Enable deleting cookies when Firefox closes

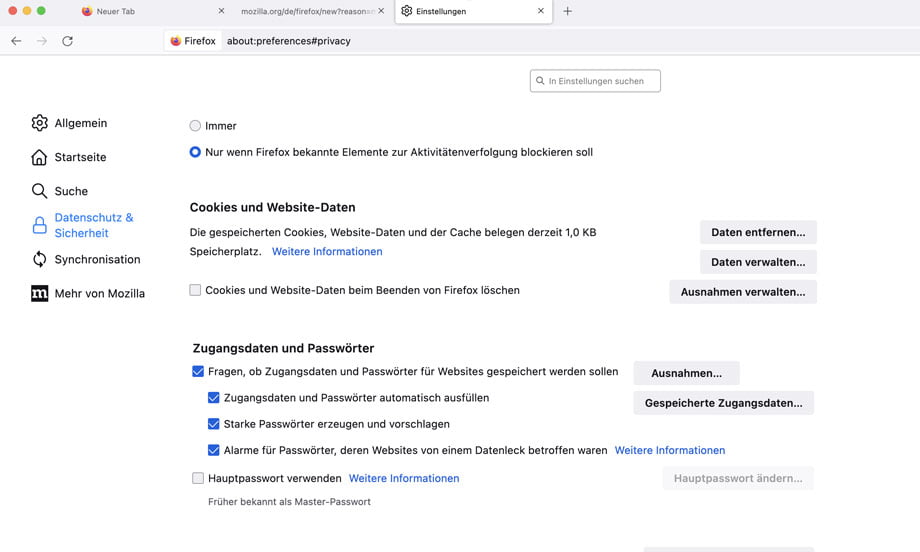tap(196, 290)
